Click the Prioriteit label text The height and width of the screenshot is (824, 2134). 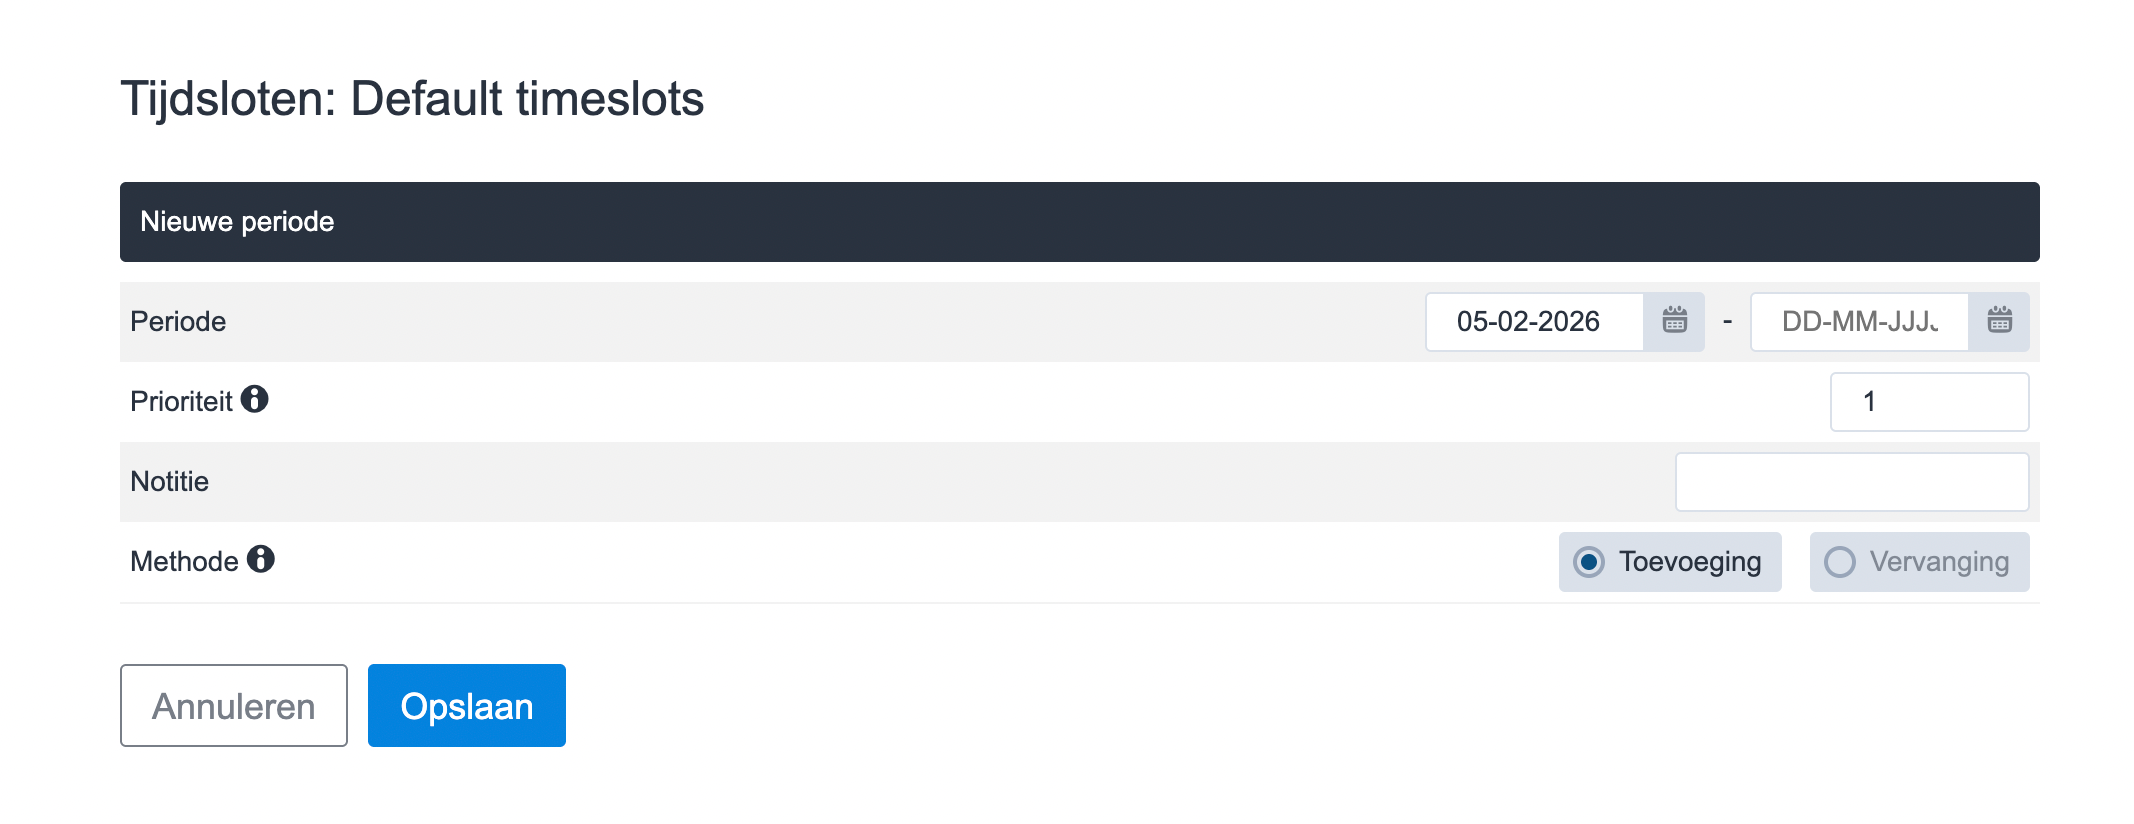pos(181,402)
